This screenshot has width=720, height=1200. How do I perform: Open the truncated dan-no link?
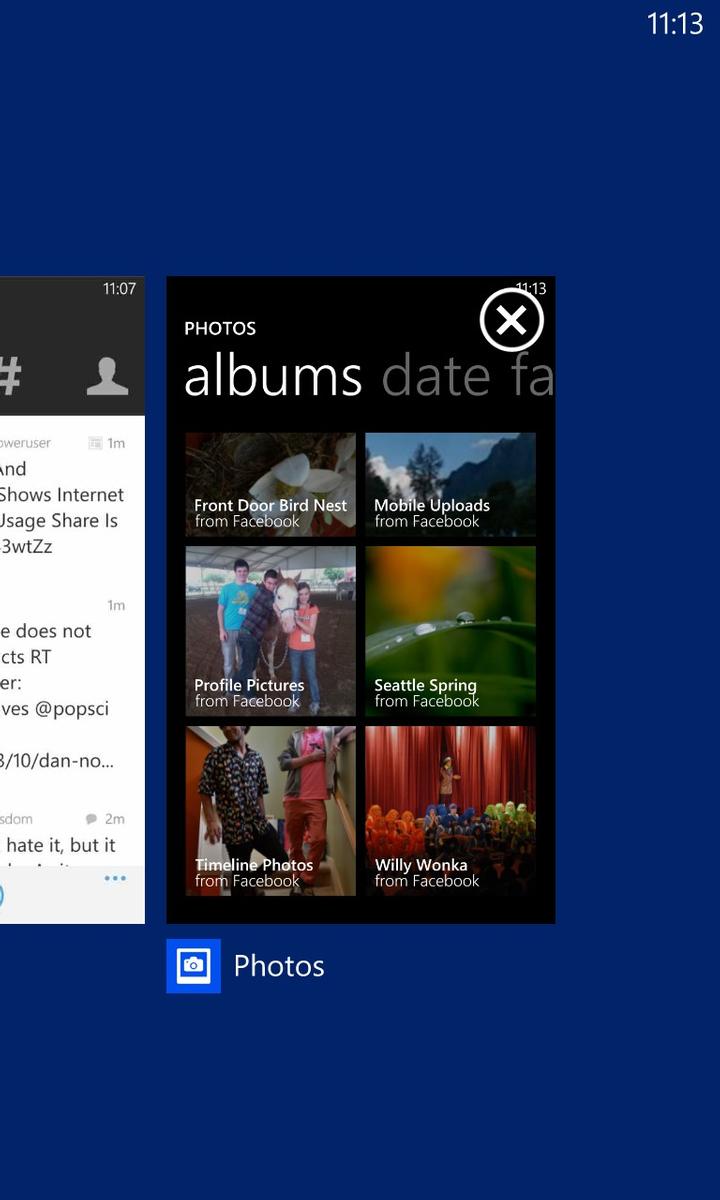(57, 761)
